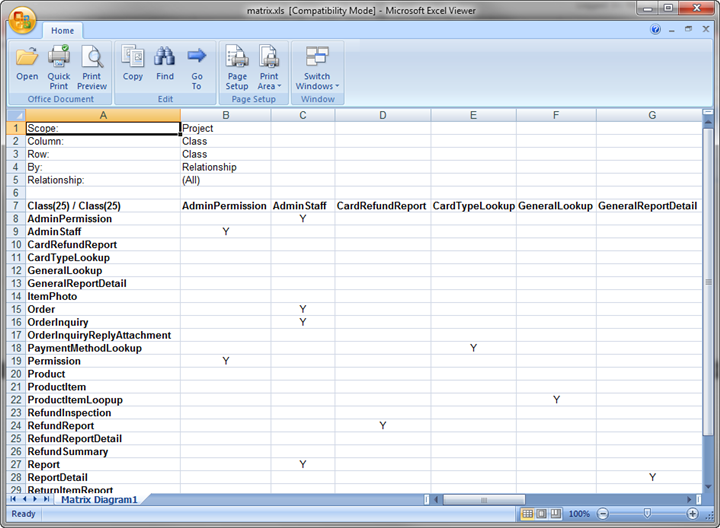720x528 pixels.
Task: Open Page Setup
Action: point(237,67)
